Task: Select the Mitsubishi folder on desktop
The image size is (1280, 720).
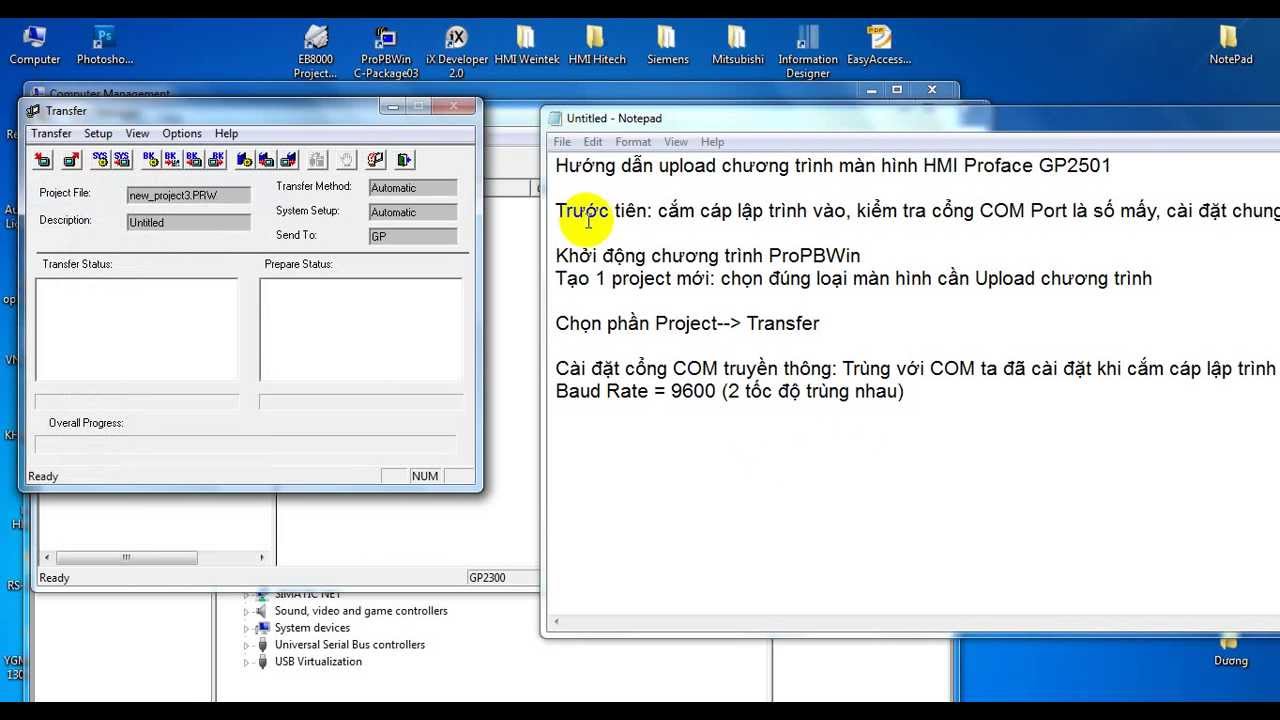Action: [738, 46]
